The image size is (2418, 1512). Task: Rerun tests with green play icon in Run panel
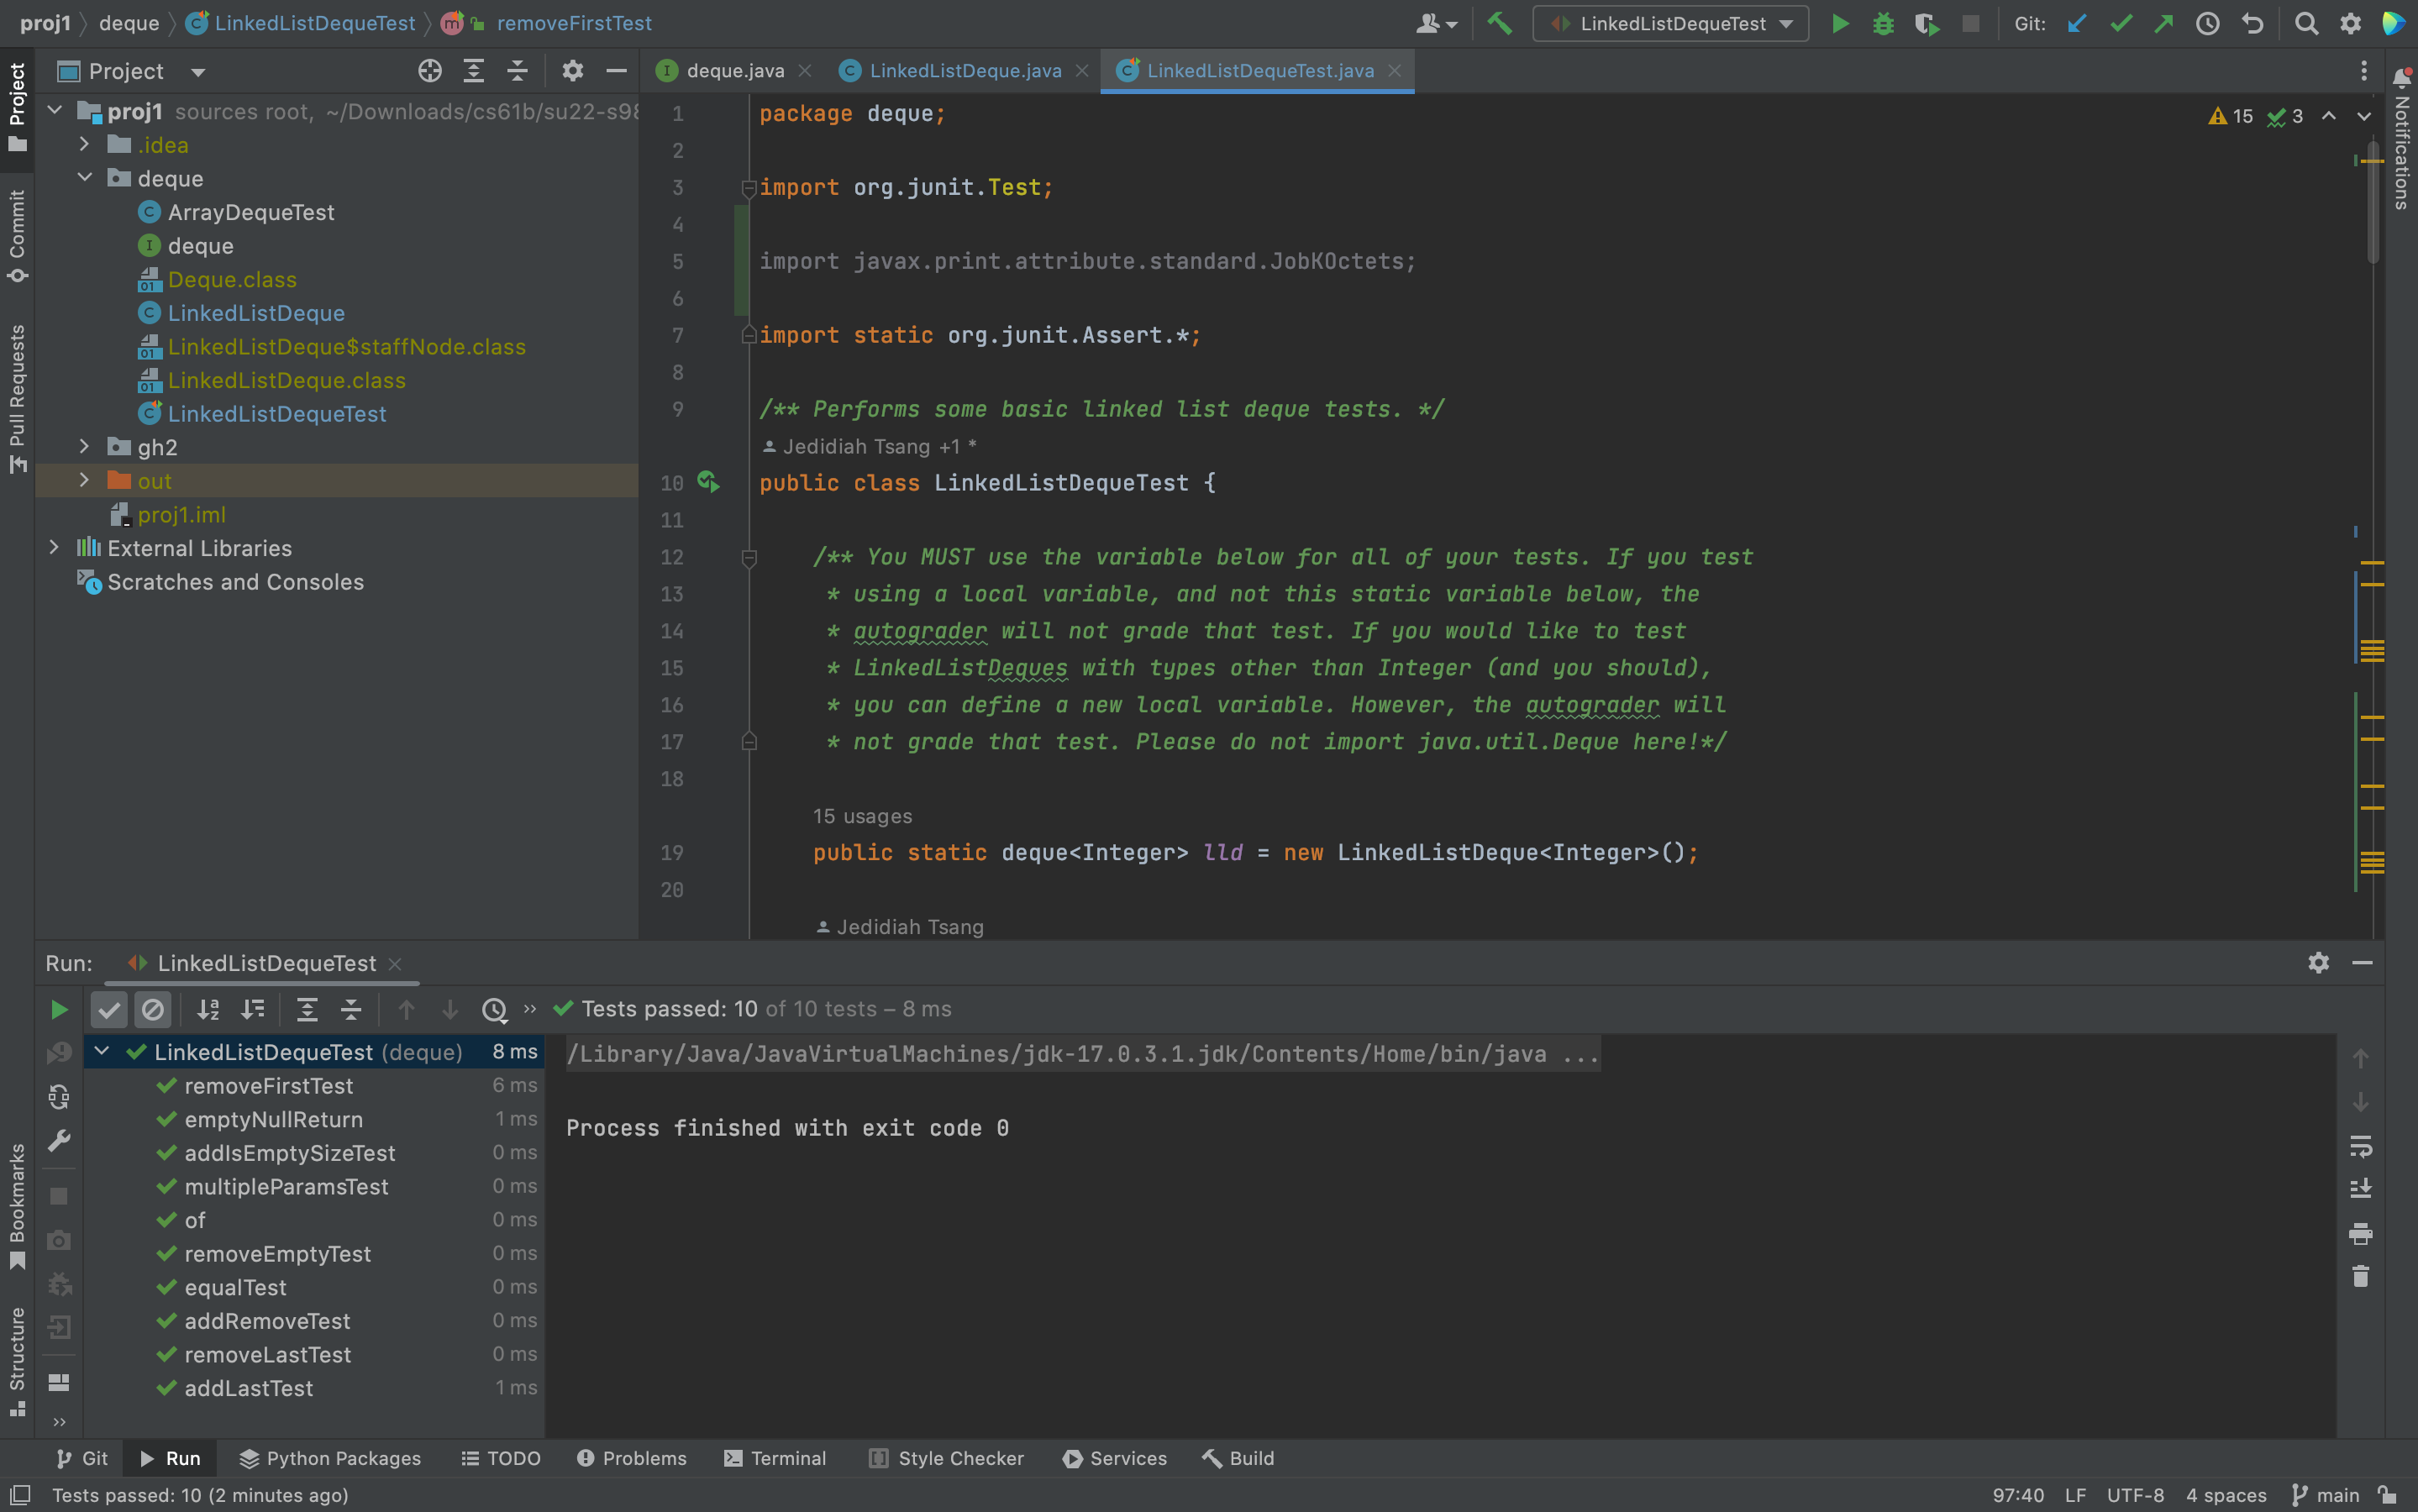(x=59, y=1009)
